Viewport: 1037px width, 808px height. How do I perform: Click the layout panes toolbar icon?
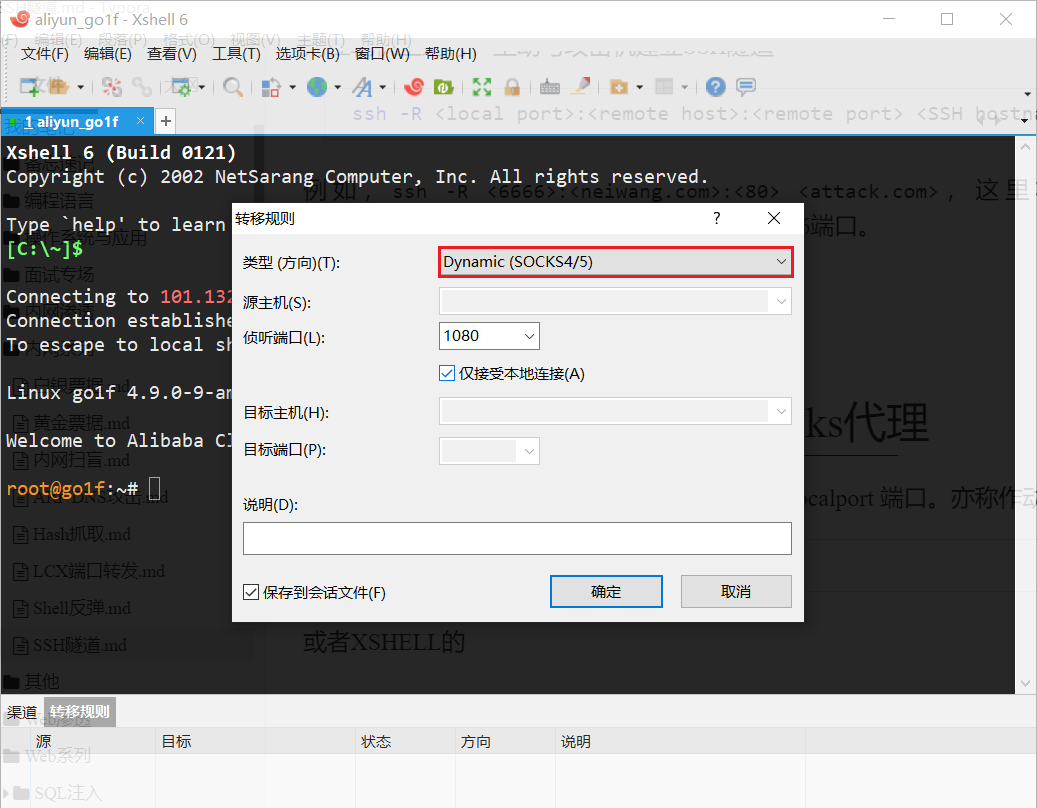pos(664,87)
